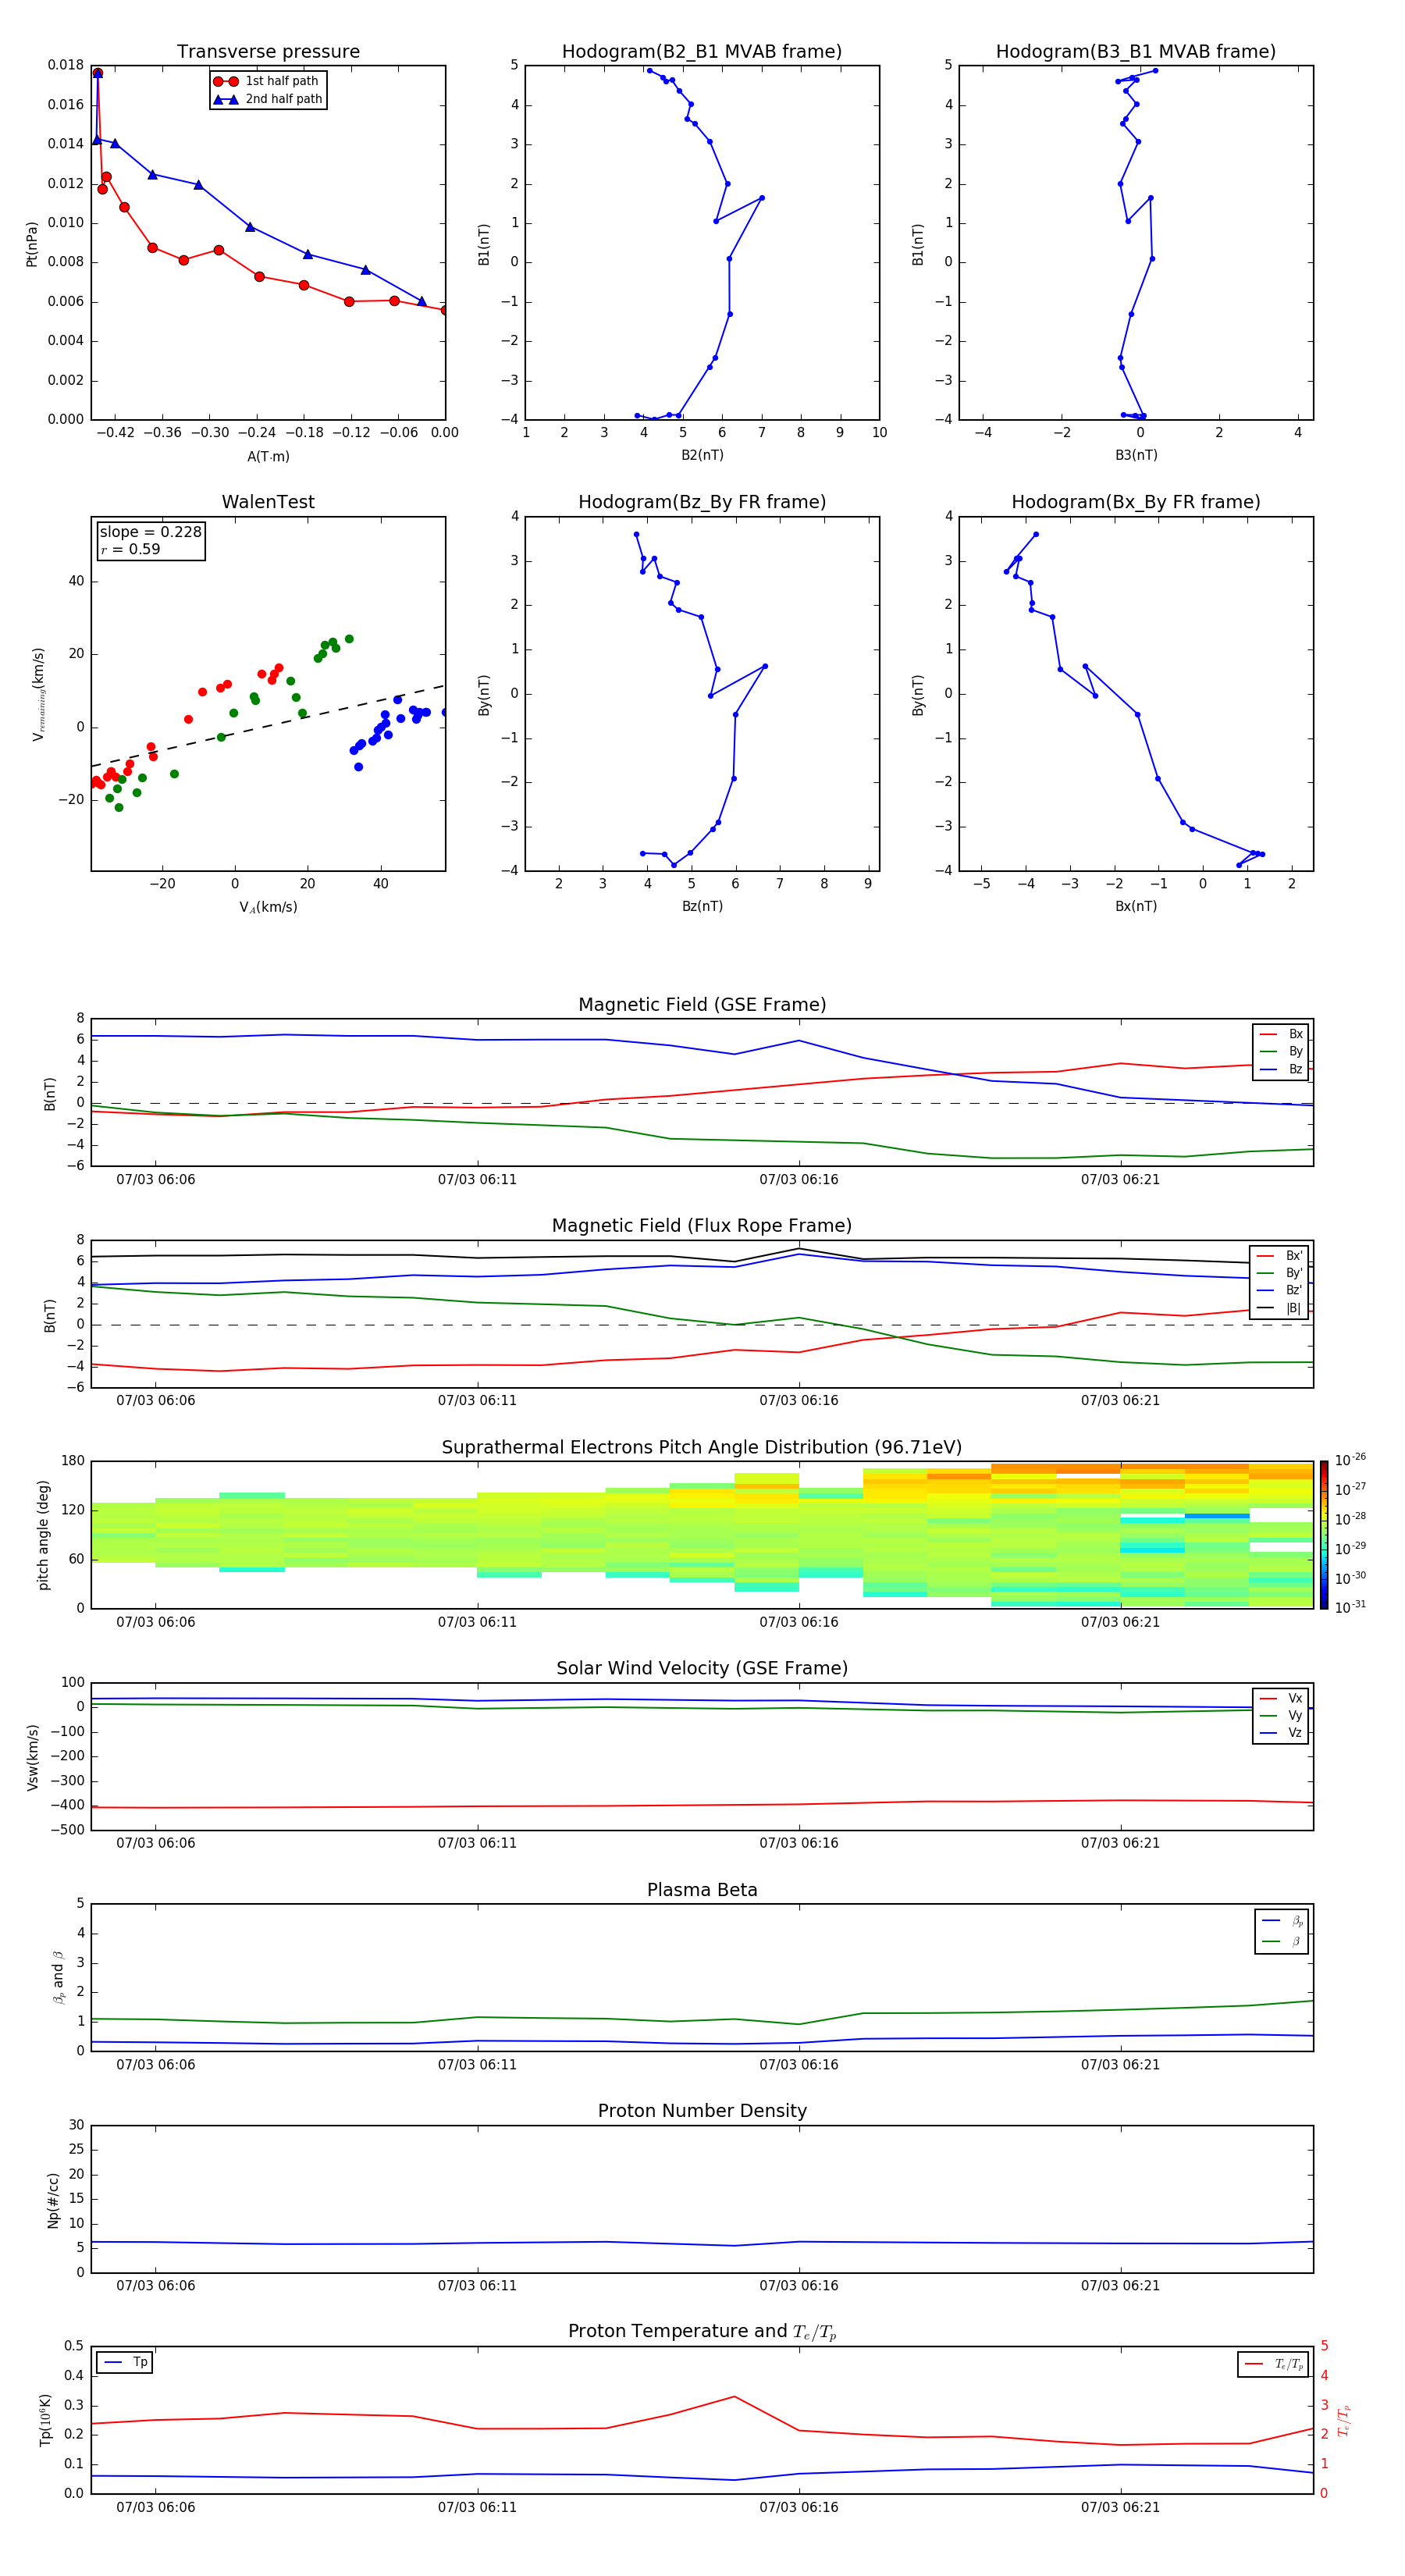Click the "Hodogram(Bz_By FR frame)" title
This screenshot has height=2576, width=1405.
pyautogui.click(x=702, y=502)
